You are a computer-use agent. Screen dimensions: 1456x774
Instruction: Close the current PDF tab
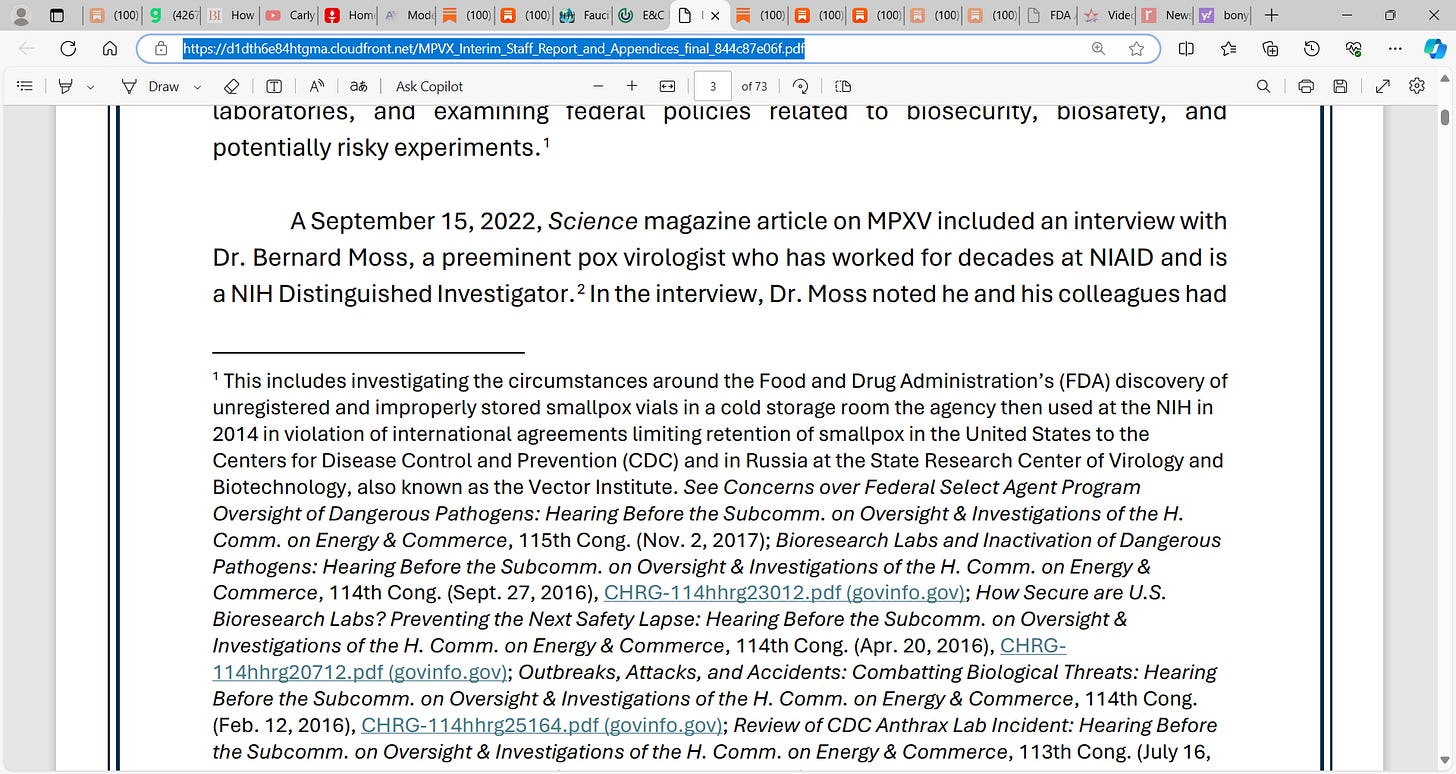(x=714, y=16)
